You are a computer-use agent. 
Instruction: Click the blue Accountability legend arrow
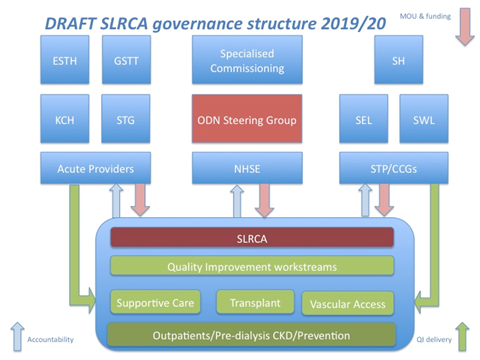(x=17, y=337)
